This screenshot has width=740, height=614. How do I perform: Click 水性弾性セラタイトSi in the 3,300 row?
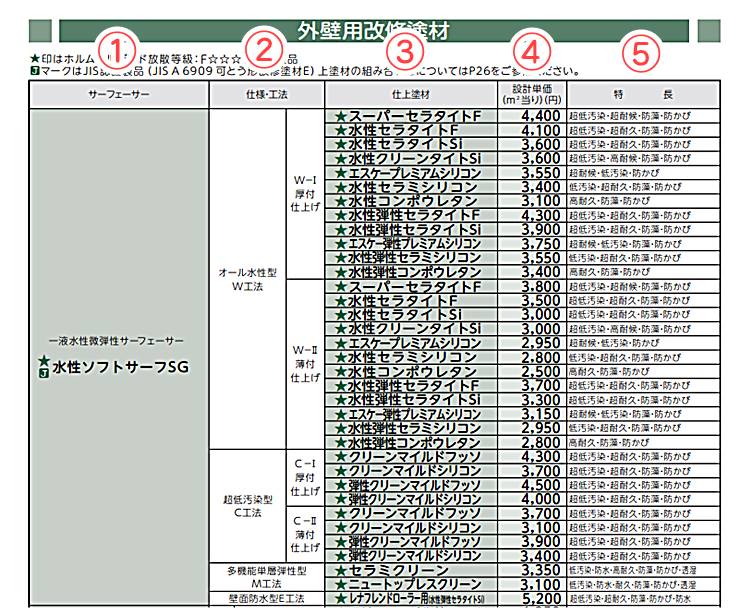[x=414, y=400]
